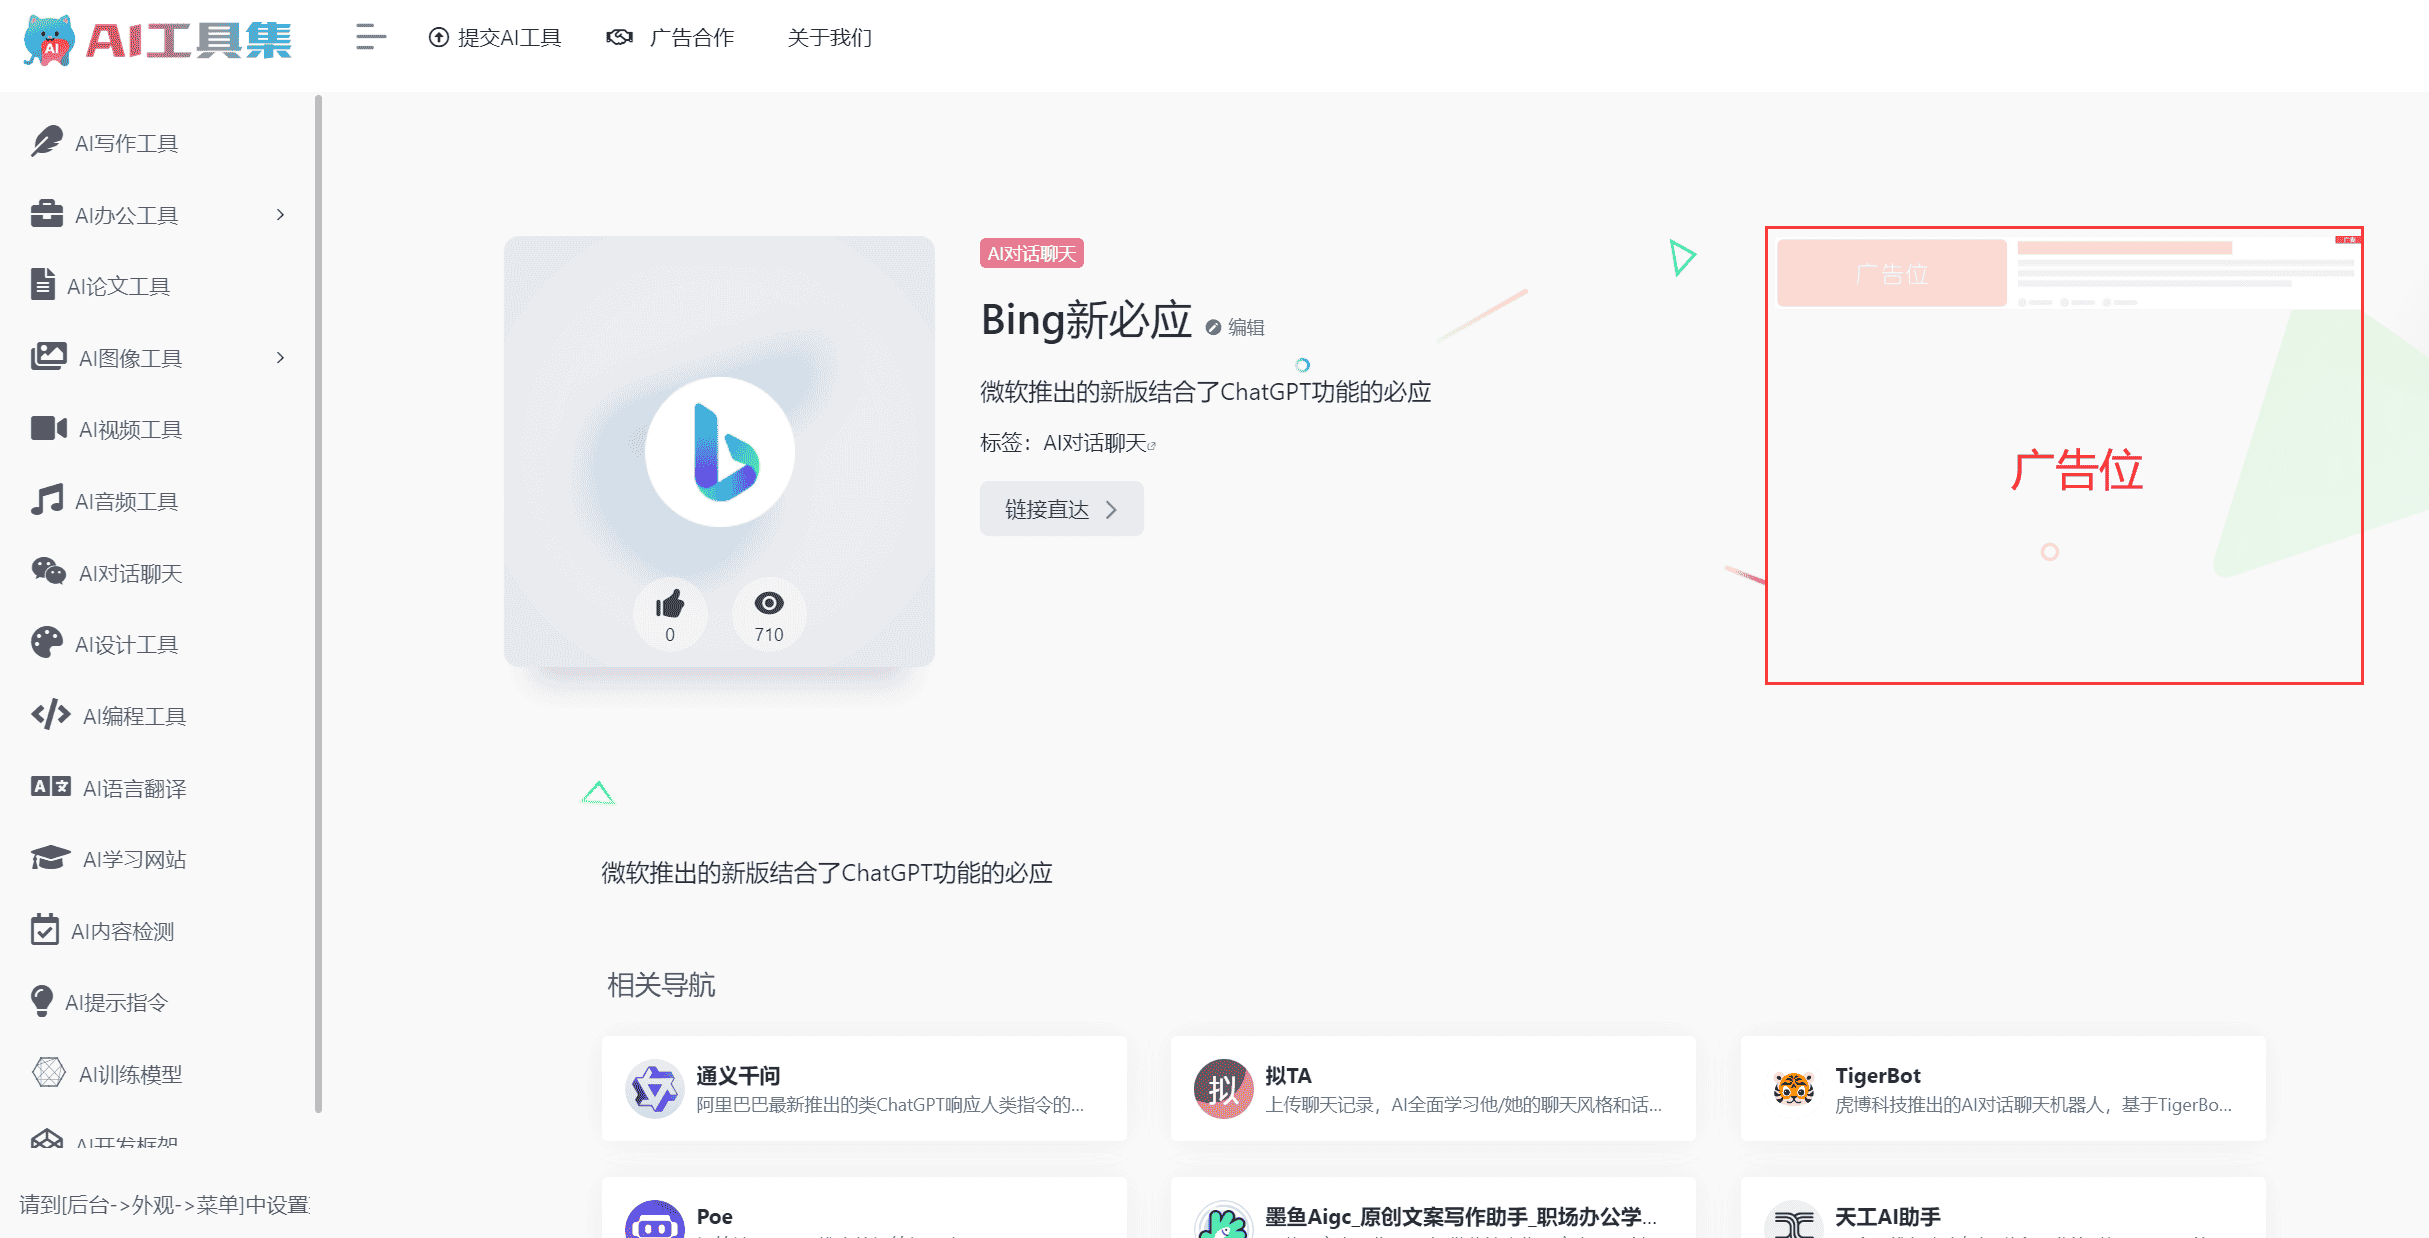This screenshot has width=2429, height=1238.
Task: Click the graduation cap icon for AI学习网站
Action: point(50,858)
